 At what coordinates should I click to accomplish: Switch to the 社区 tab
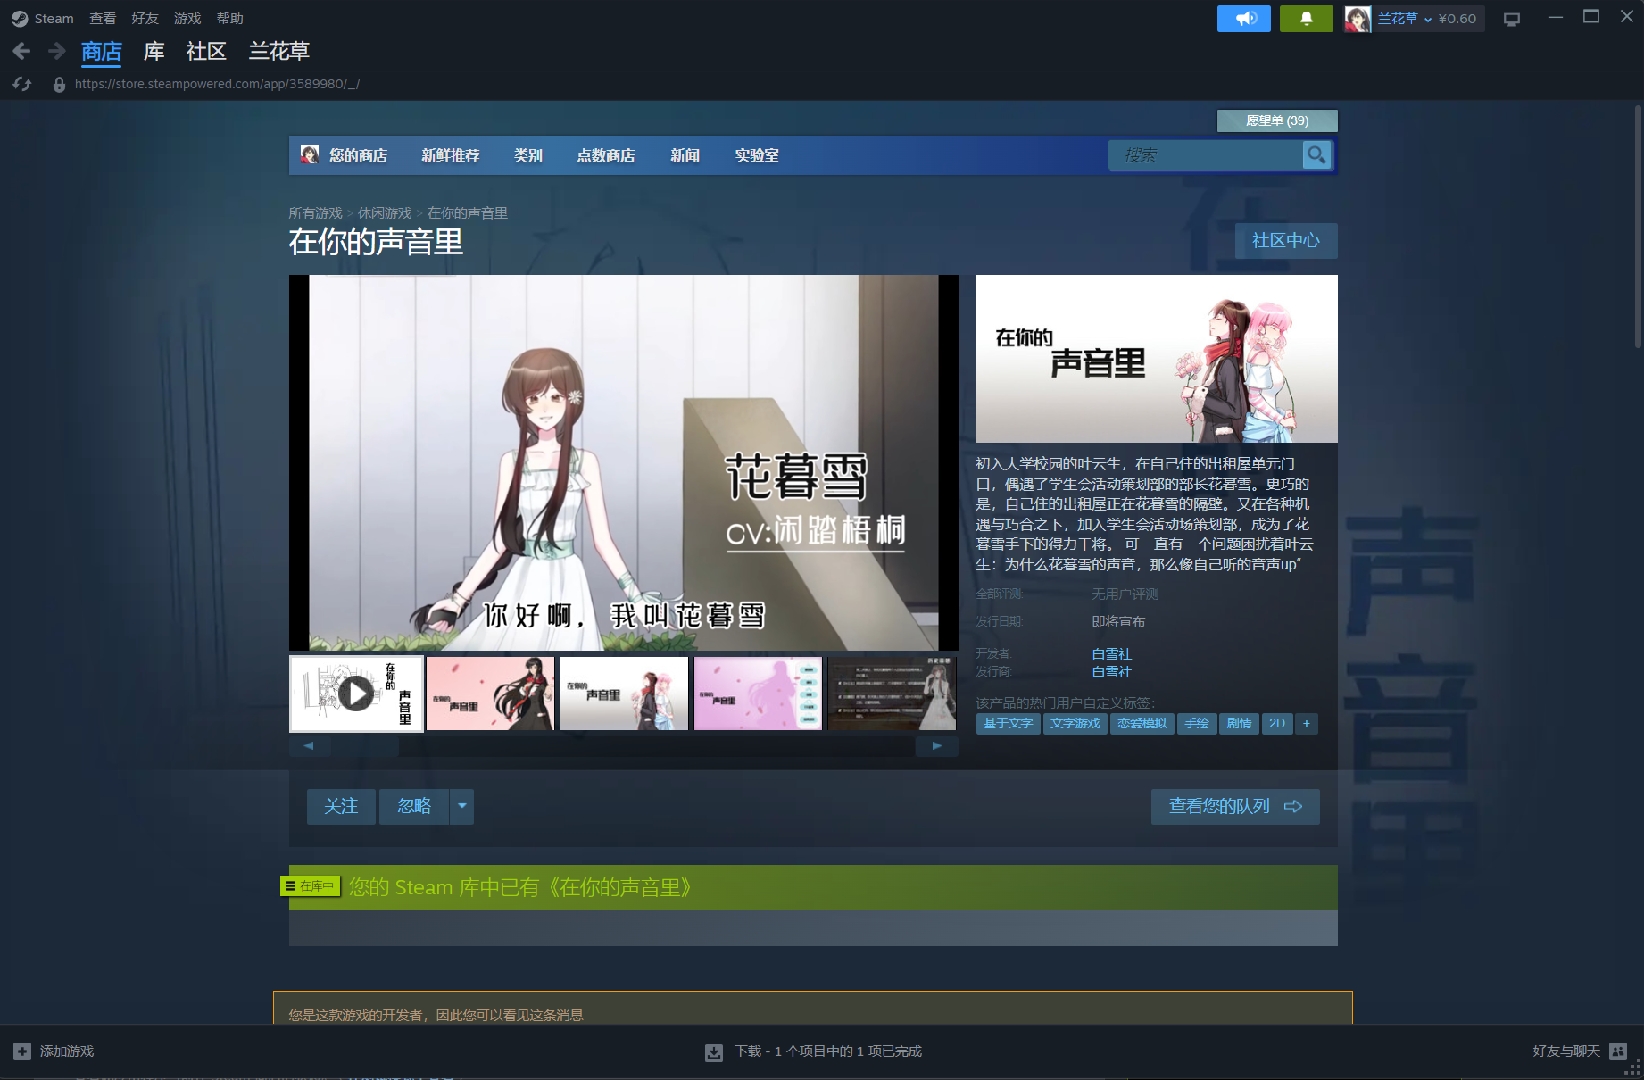[206, 51]
